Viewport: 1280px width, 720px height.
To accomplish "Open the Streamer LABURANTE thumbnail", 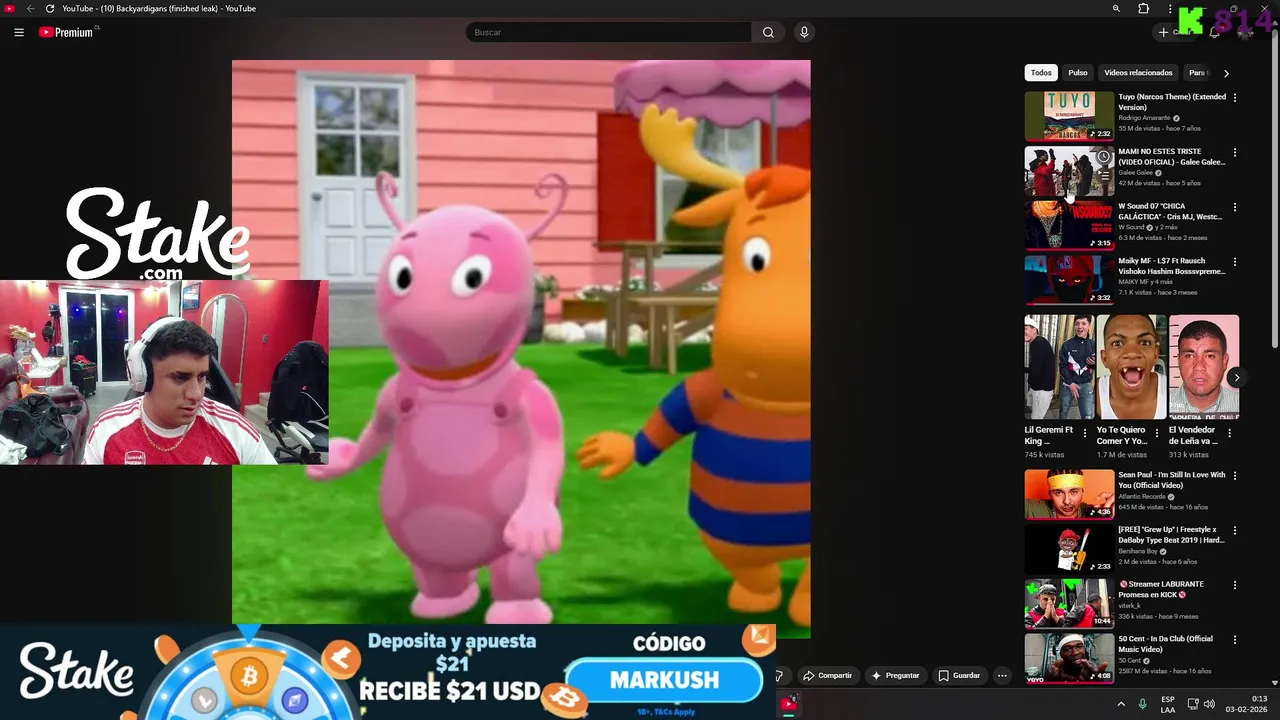I will point(1069,603).
